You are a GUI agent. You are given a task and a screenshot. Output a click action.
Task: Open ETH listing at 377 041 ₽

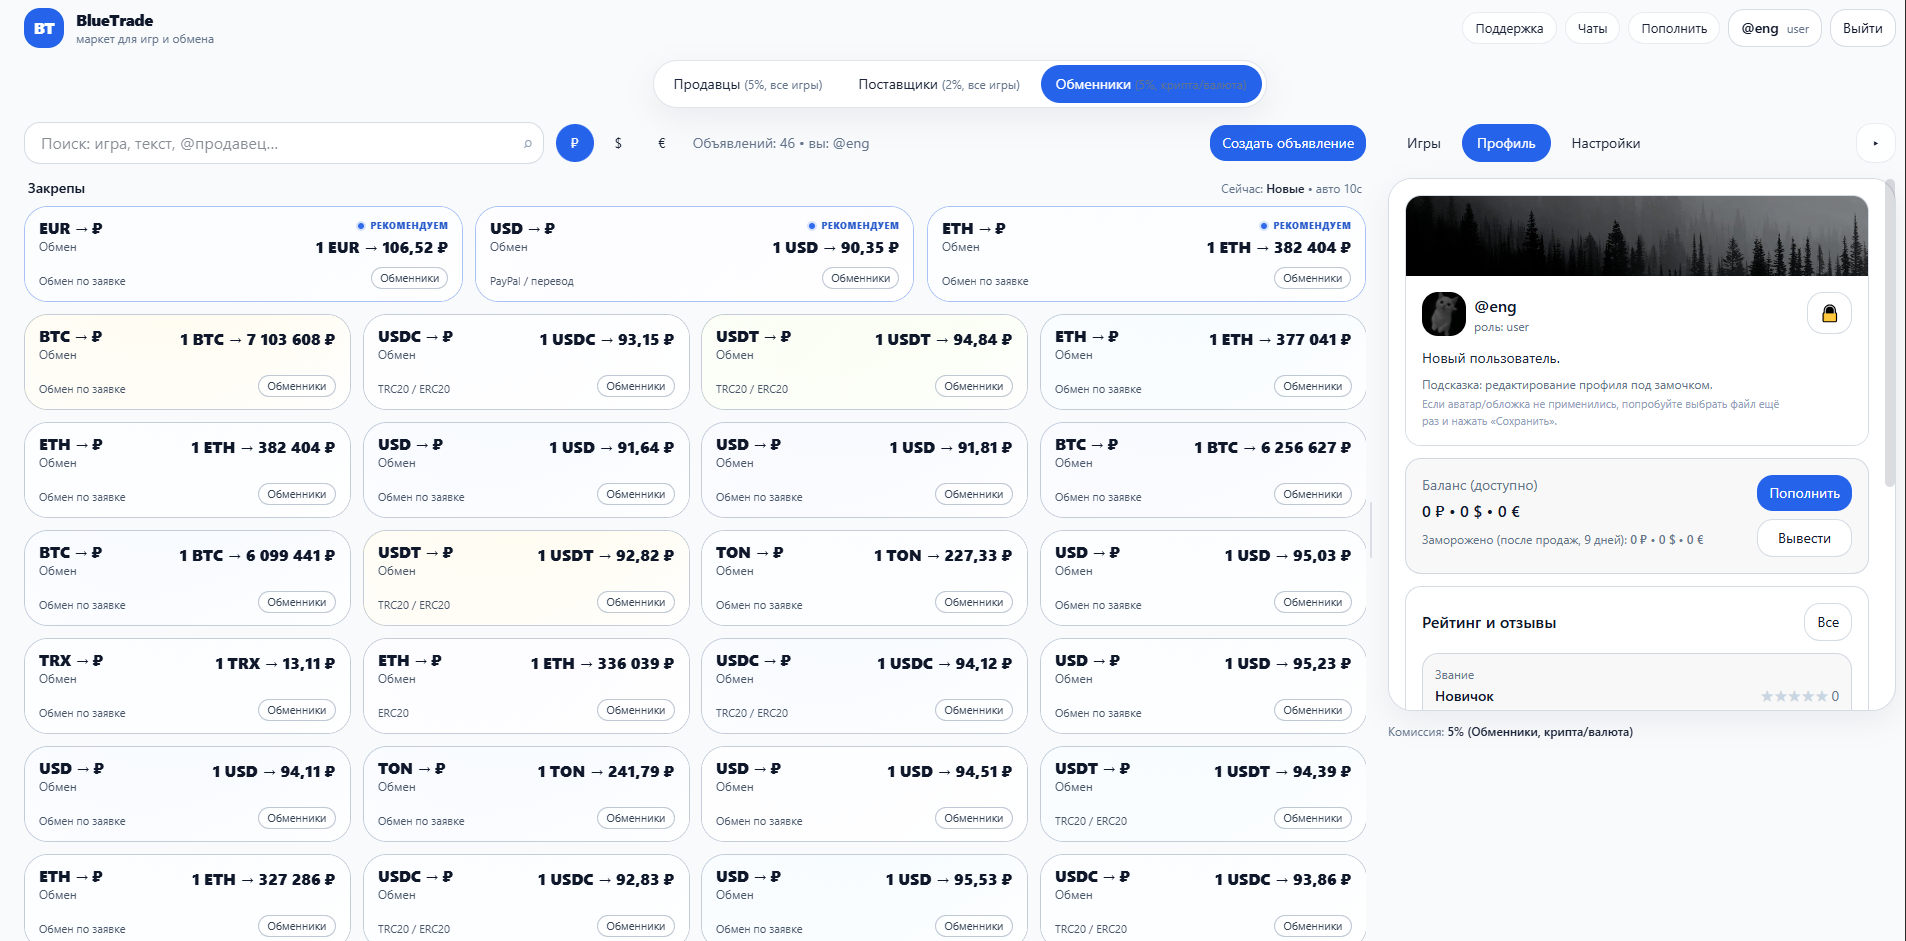click(1203, 362)
